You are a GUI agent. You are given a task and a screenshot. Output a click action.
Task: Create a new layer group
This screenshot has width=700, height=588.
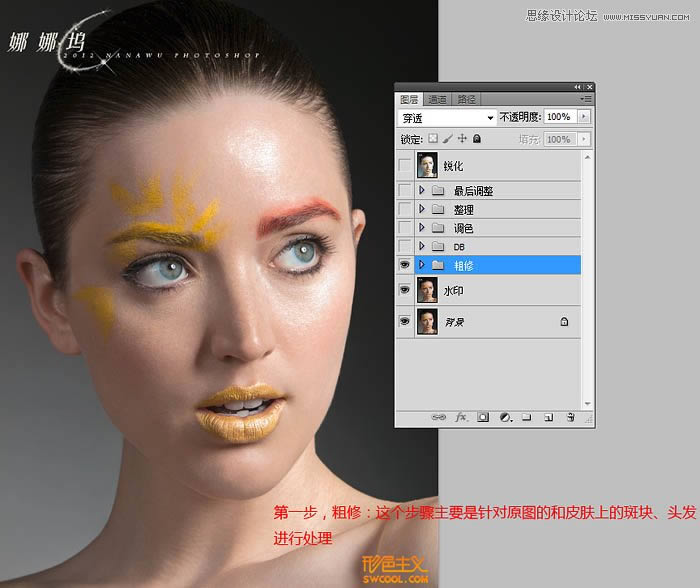point(526,417)
